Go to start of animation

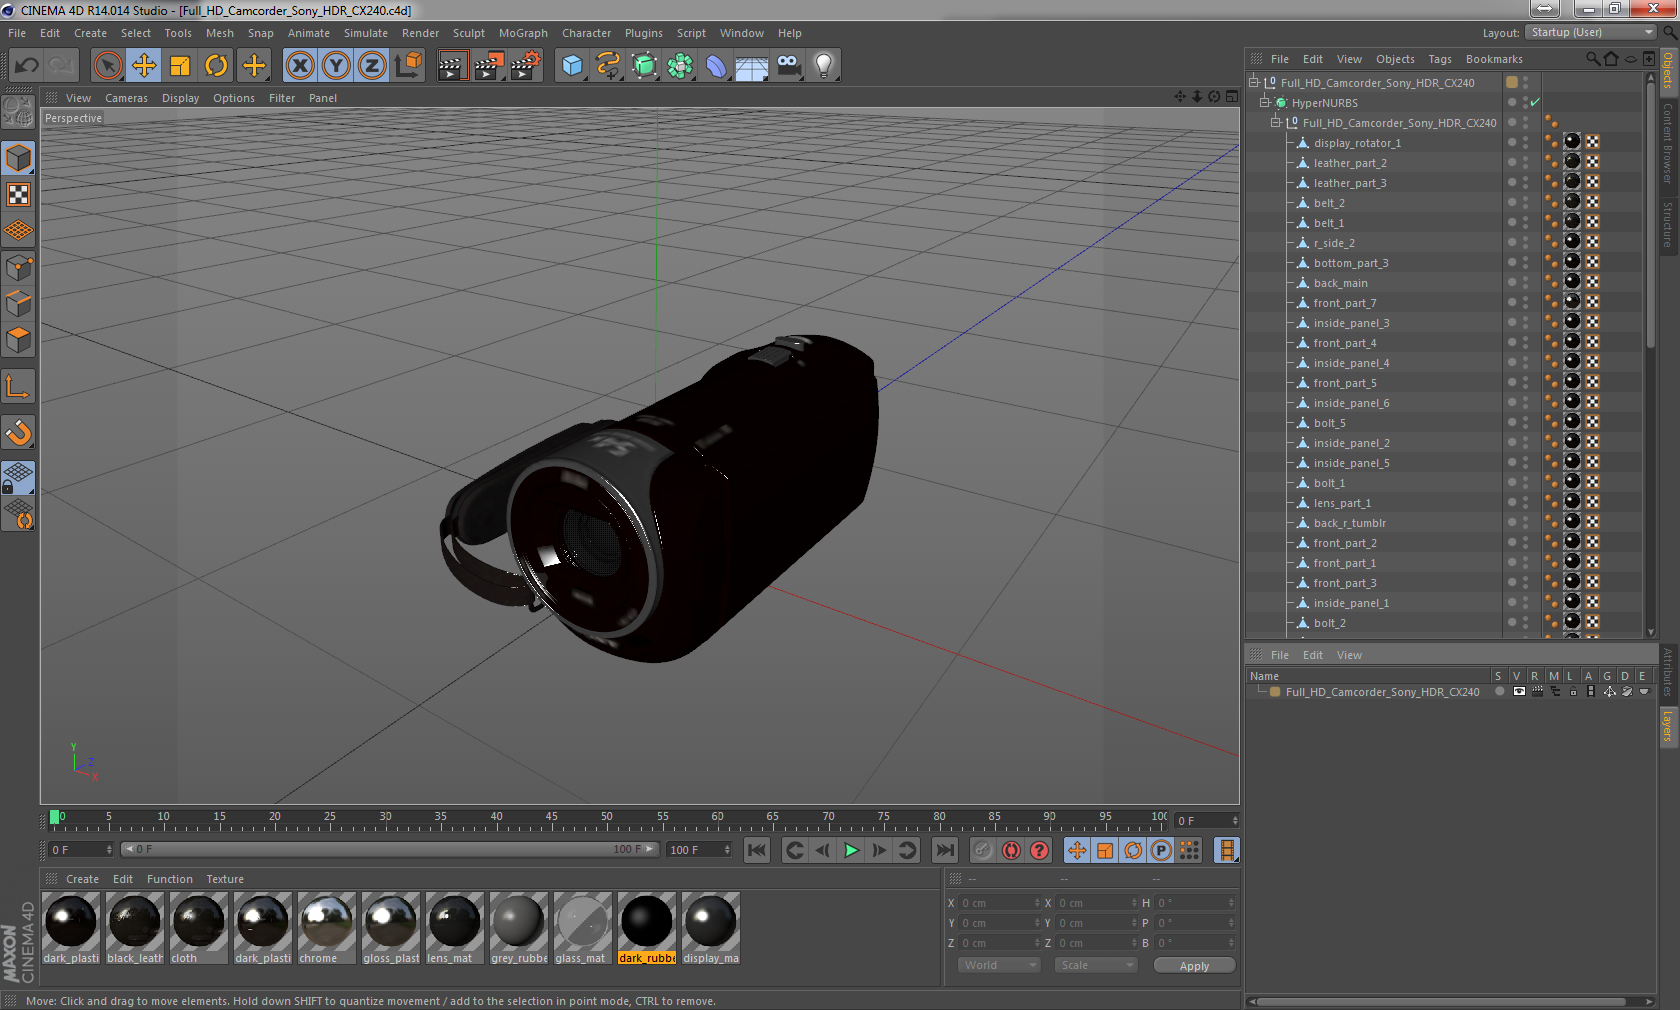pyautogui.click(x=757, y=850)
